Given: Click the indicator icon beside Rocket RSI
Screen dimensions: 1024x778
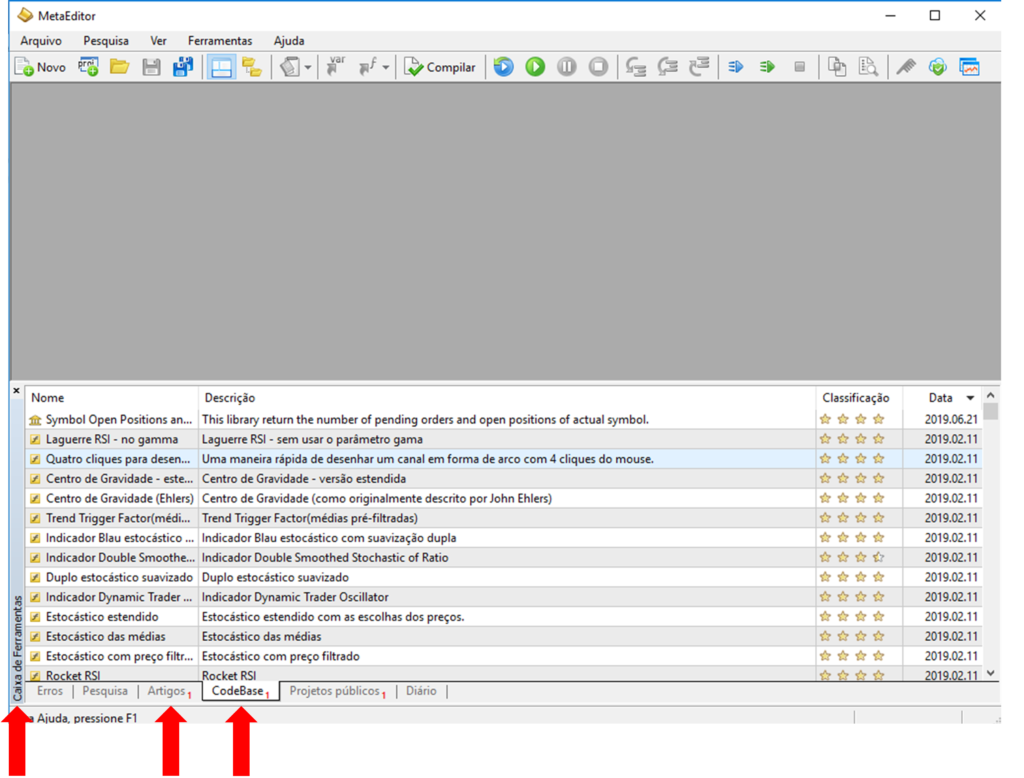Looking at the screenshot, I should (x=35, y=675).
